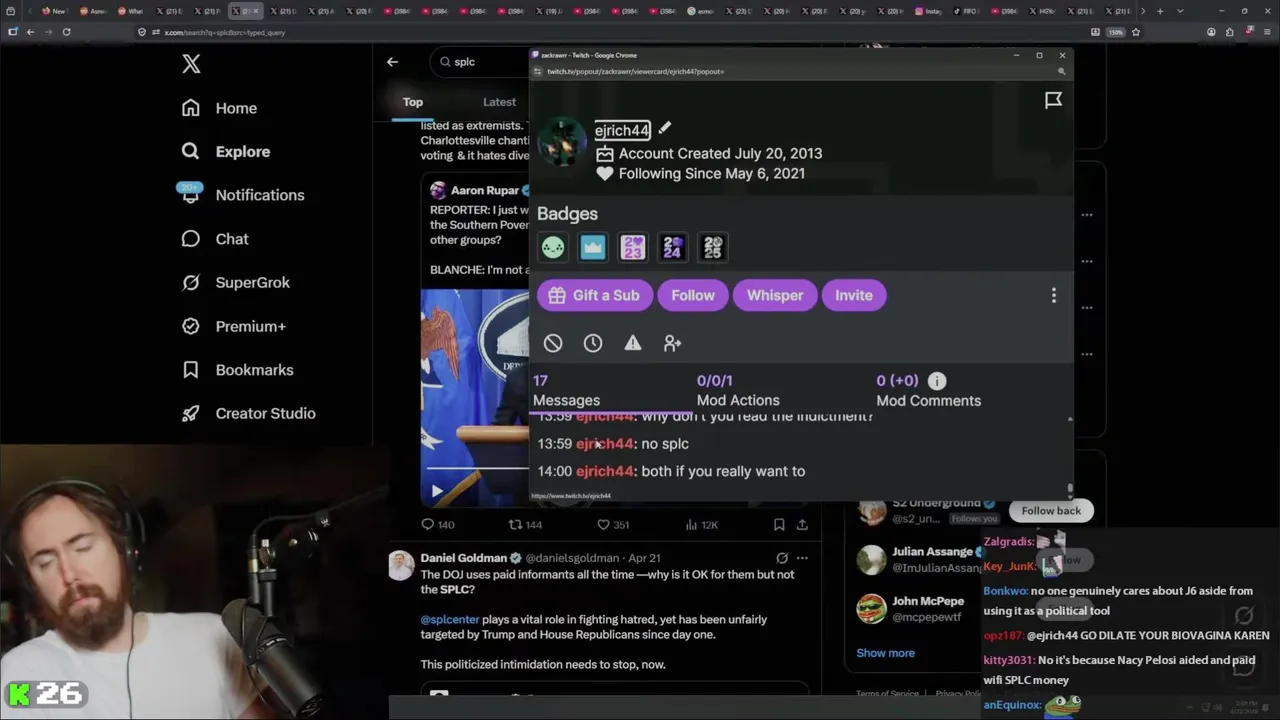
Task: Click the warn user triangle icon
Action: point(633,343)
